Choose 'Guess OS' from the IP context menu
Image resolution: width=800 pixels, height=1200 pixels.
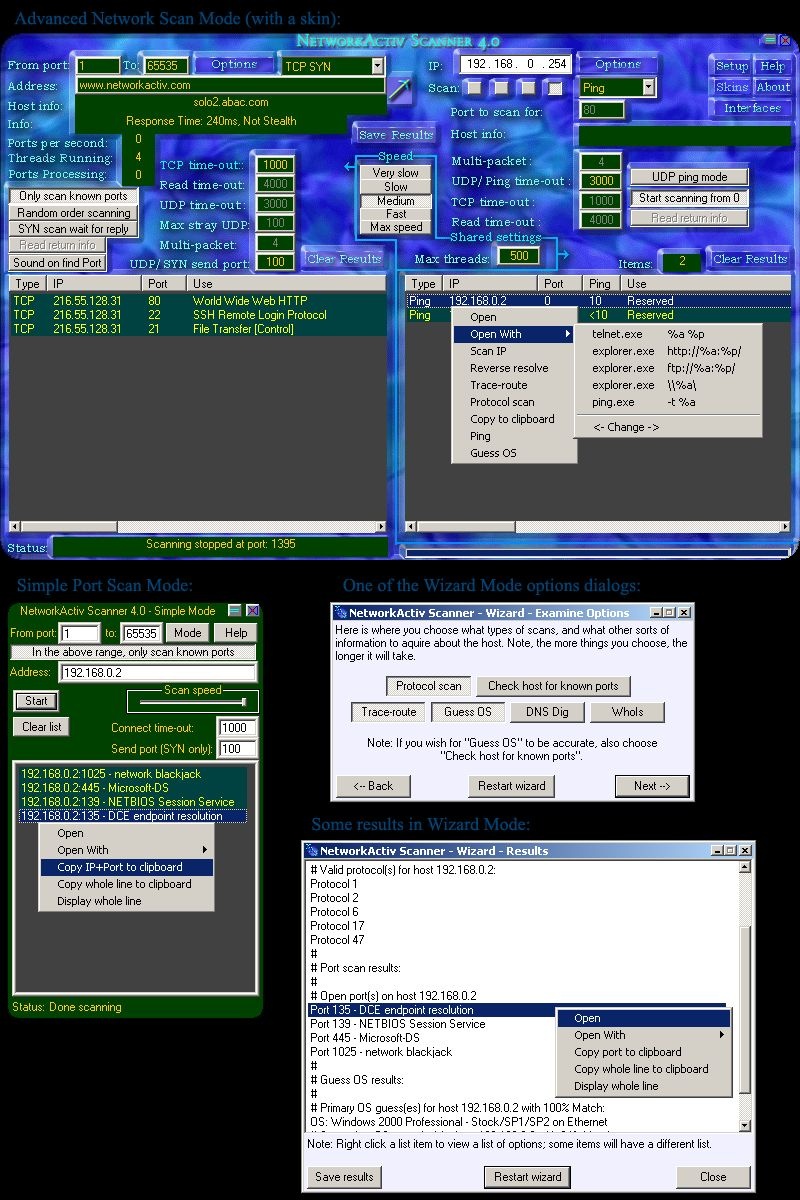(515, 453)
